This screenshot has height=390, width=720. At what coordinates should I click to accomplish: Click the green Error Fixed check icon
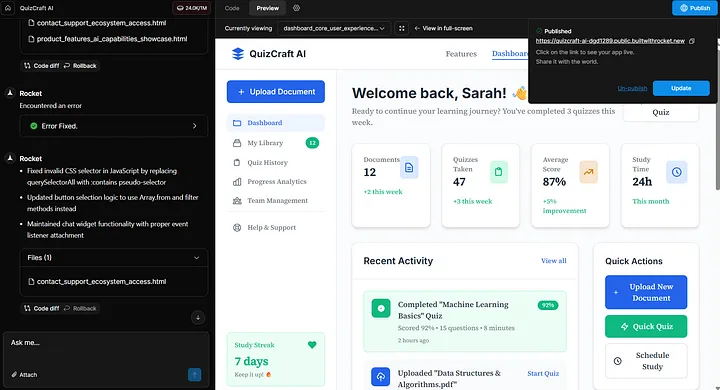tap(34, 126)
